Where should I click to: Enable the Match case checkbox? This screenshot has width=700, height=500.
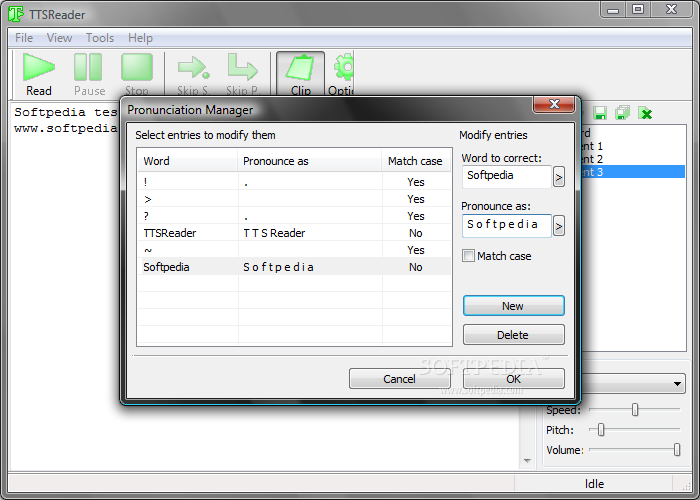[x=468, y=256]
